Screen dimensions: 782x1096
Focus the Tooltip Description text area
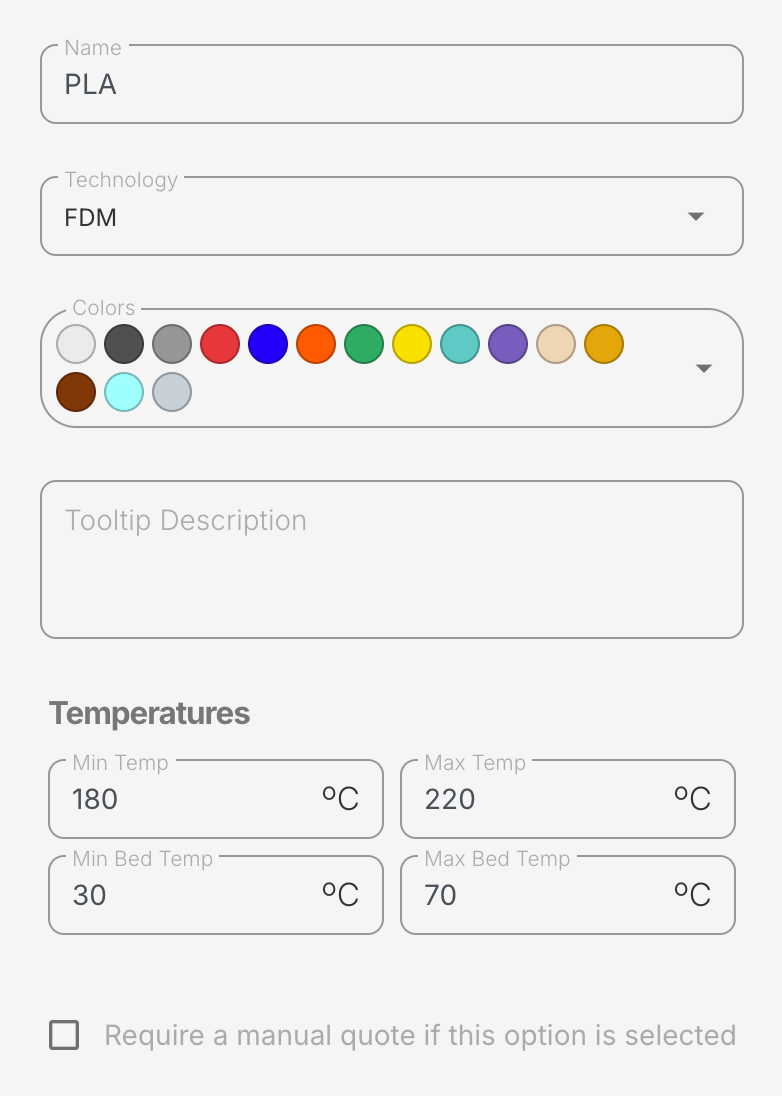coord(391,559)
